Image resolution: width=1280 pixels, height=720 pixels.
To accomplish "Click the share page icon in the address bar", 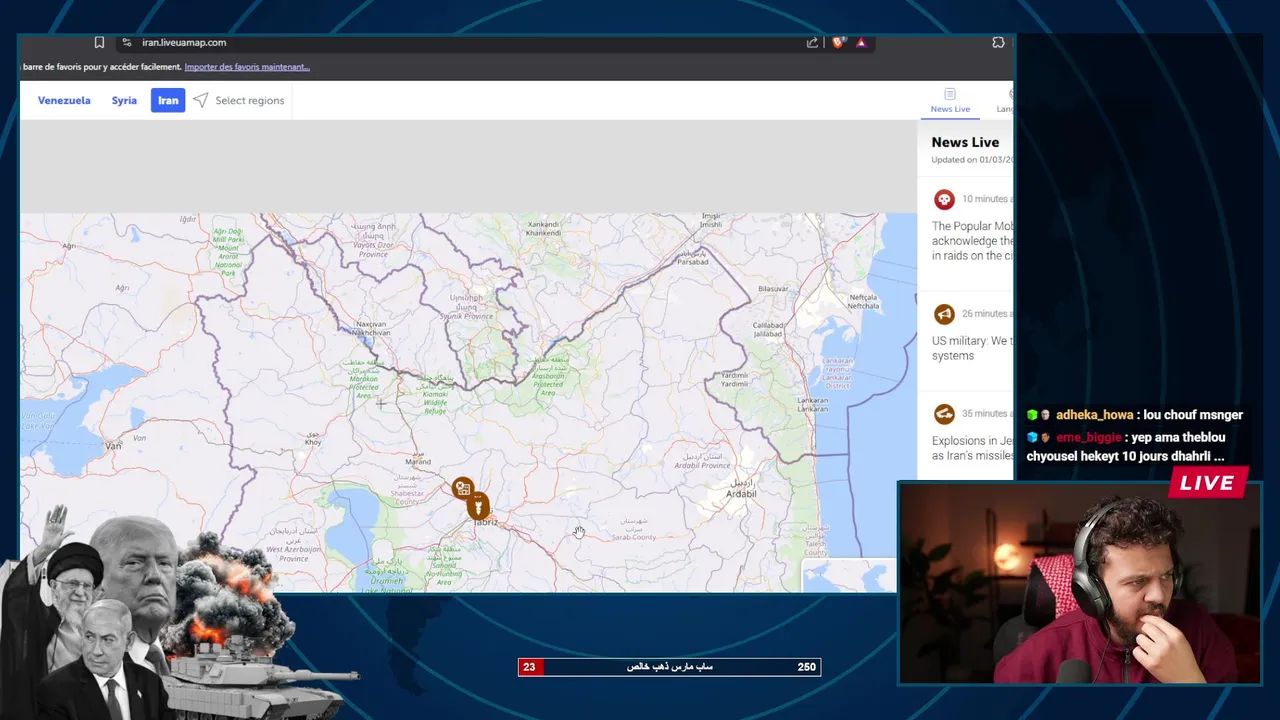I will click(812, 42).
